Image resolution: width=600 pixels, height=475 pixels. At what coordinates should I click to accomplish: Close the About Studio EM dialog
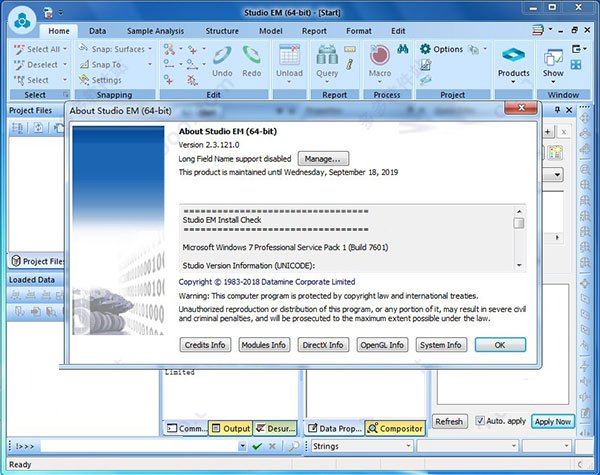coord(521,108)
